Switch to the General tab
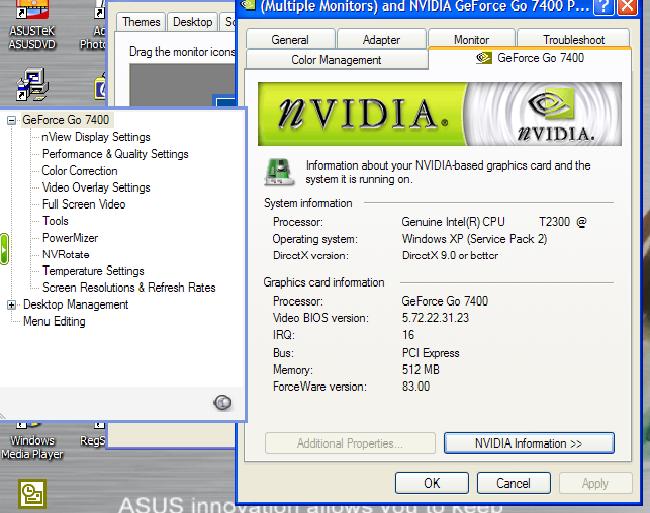The height and width of the screenshot is (513, 650). click(290, 40)
